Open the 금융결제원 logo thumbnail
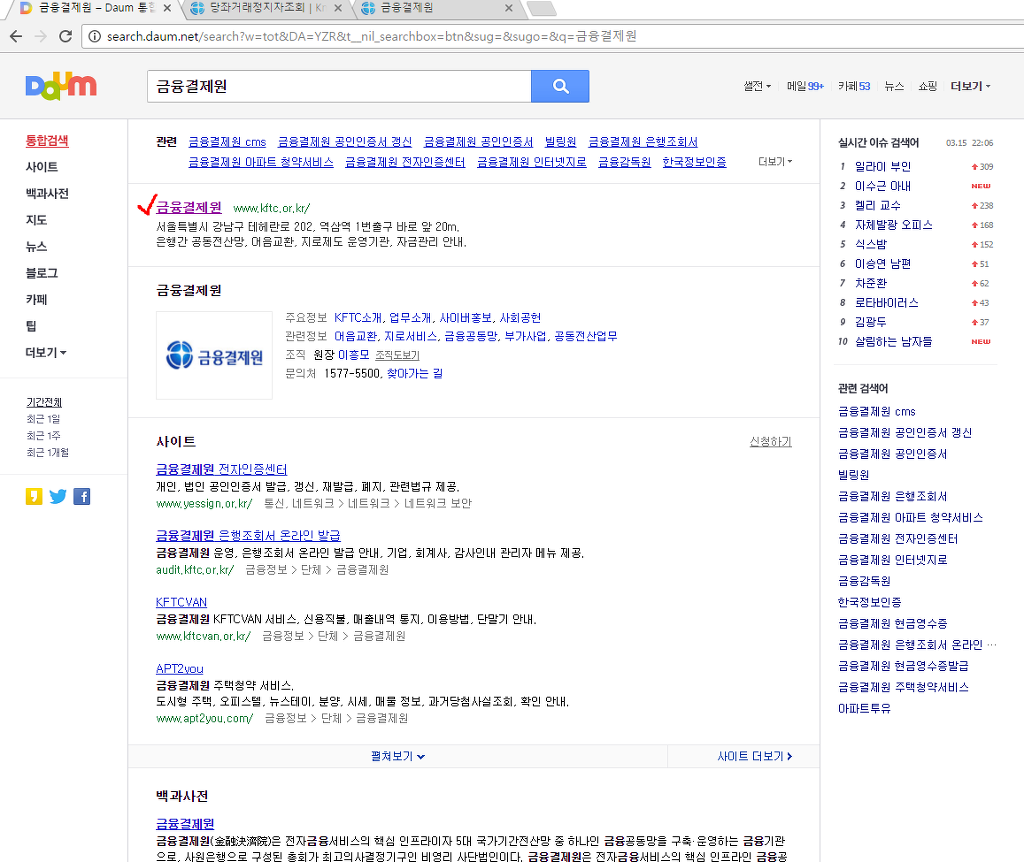The height and width of the screenshot is (862, 1024). point(214,355)
